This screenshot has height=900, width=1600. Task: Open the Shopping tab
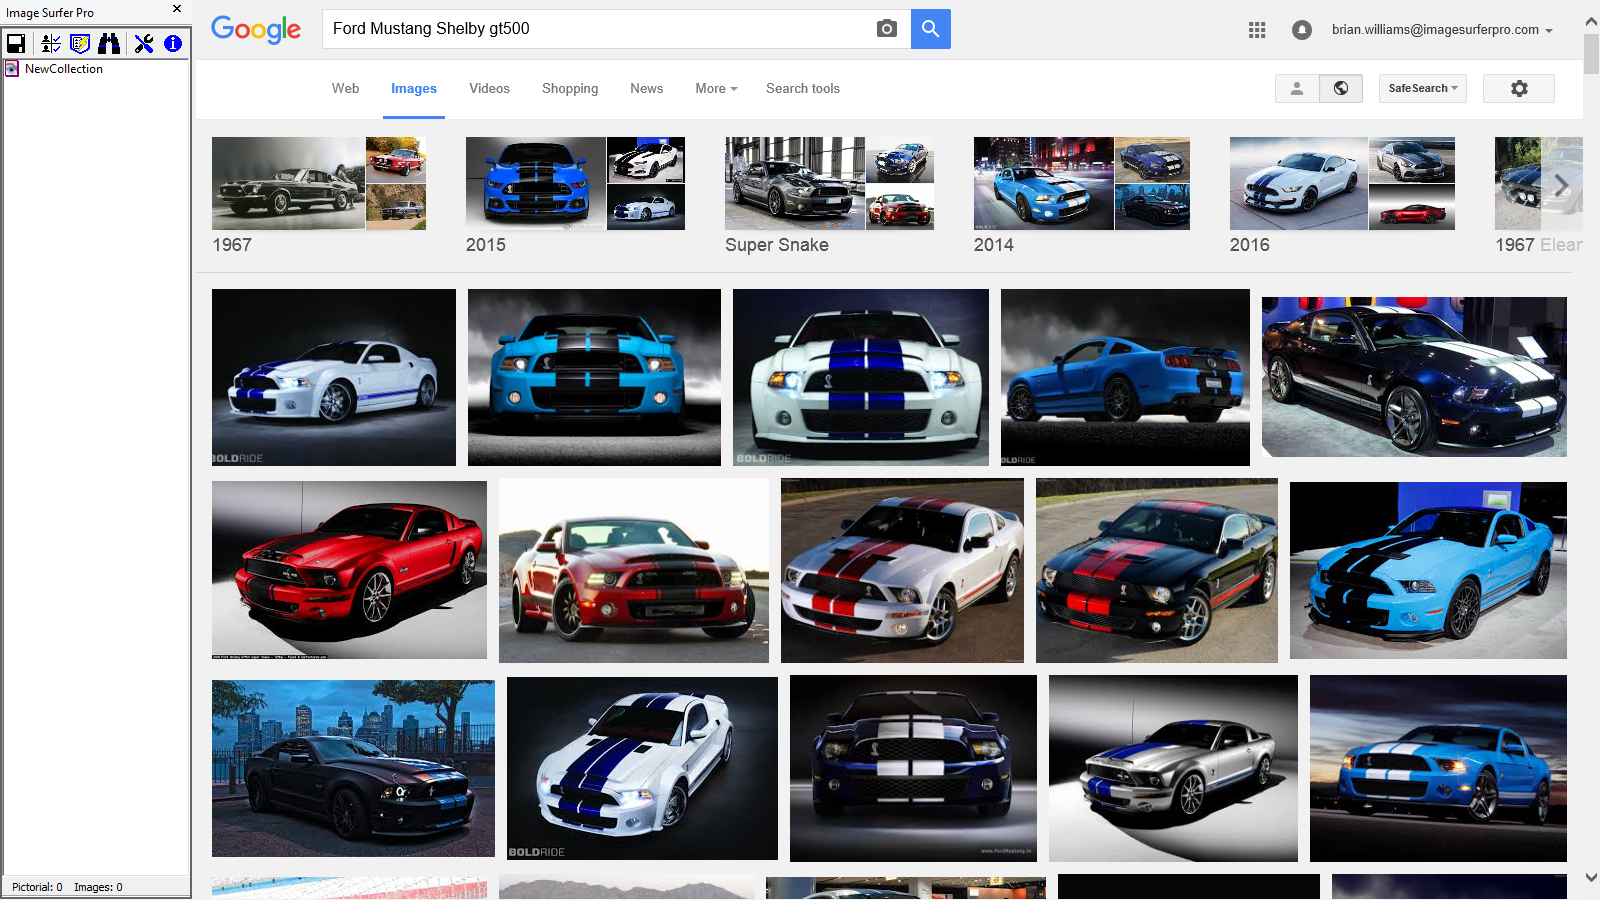point(570,88)
